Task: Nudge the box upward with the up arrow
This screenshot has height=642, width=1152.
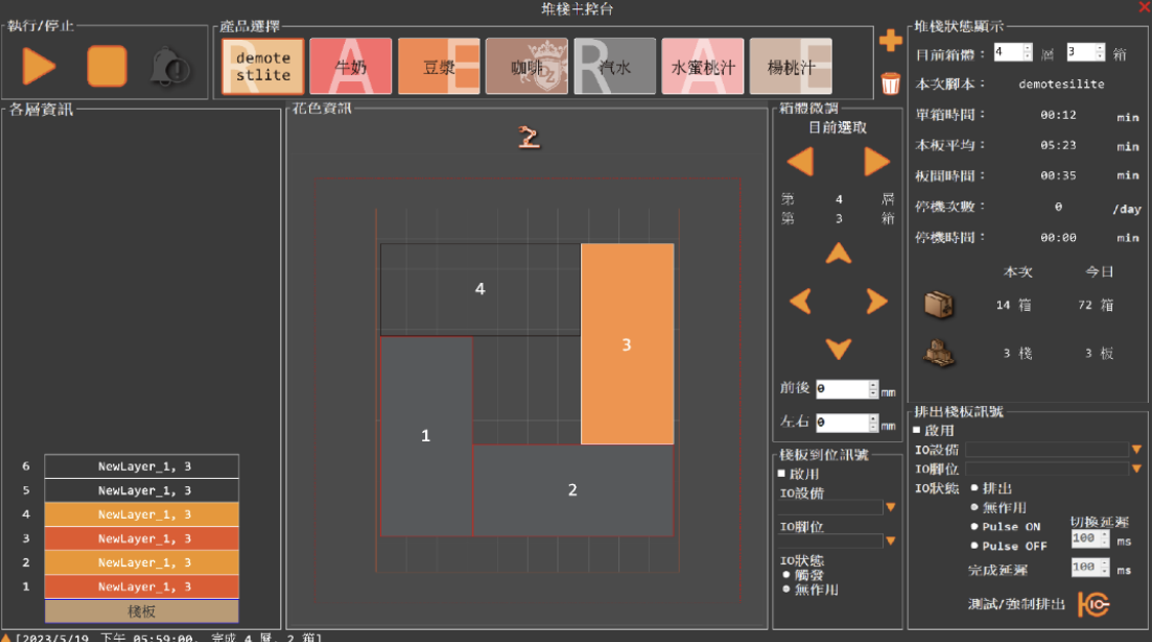Action: (x=838, y=254)
